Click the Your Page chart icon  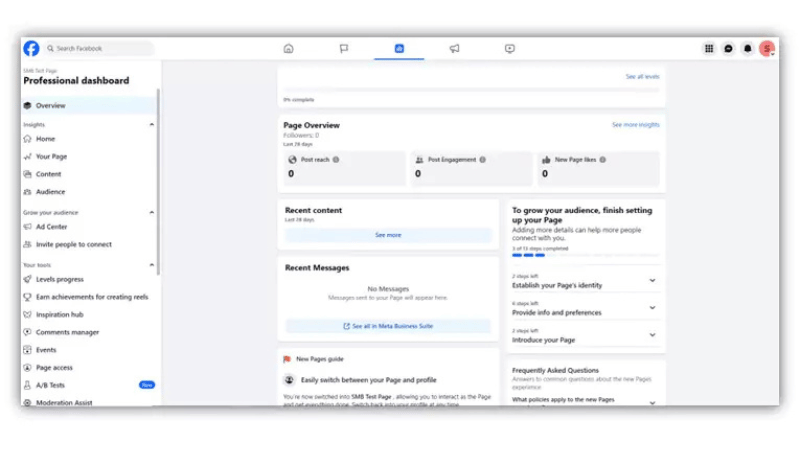point(28,157)
